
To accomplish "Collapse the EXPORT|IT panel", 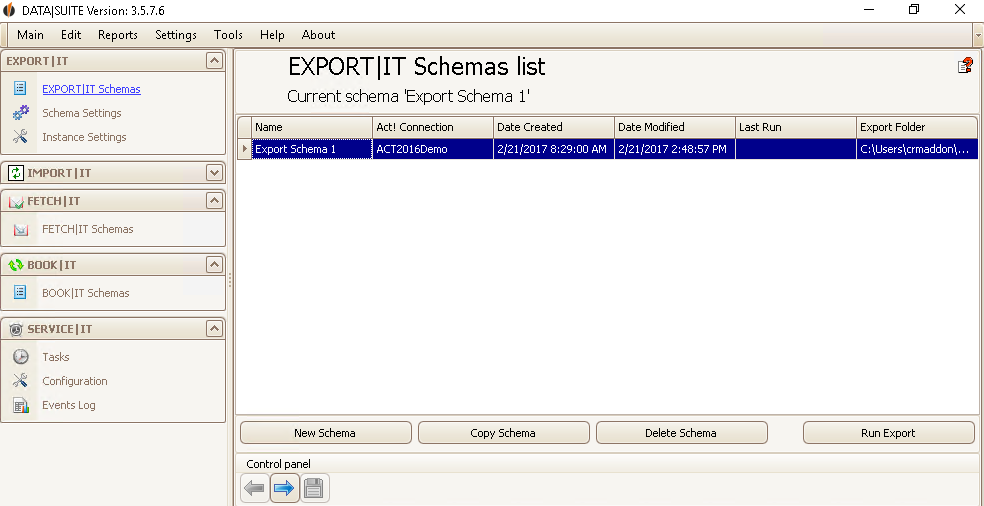I will coord(215,61).
